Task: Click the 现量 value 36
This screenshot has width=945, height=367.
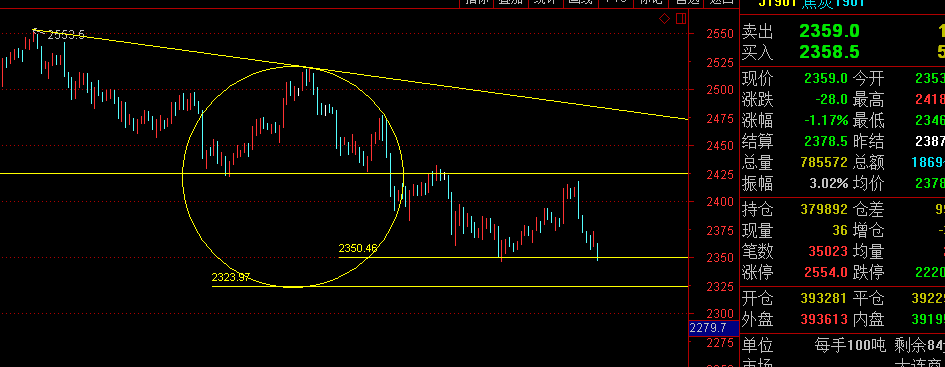Action: (x=840, y=230)
